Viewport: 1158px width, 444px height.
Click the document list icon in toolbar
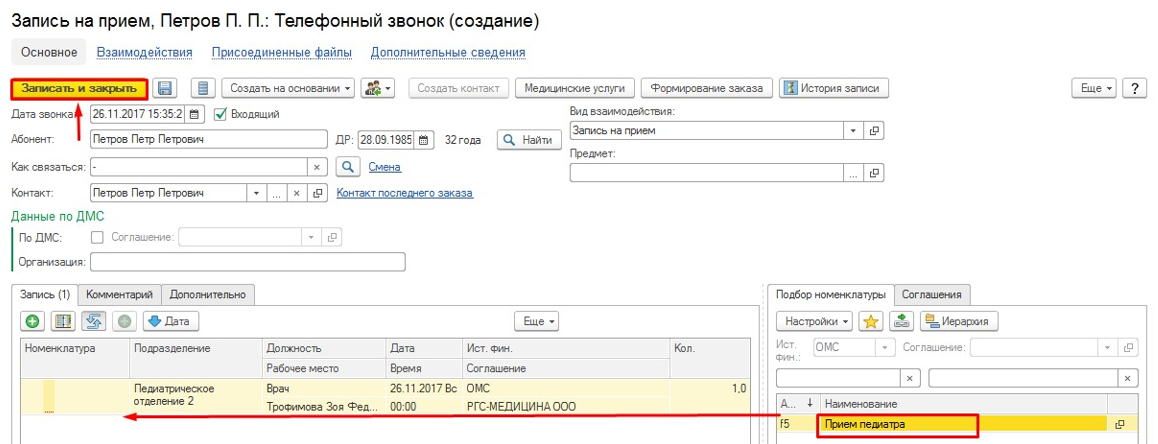coord(203,88)
